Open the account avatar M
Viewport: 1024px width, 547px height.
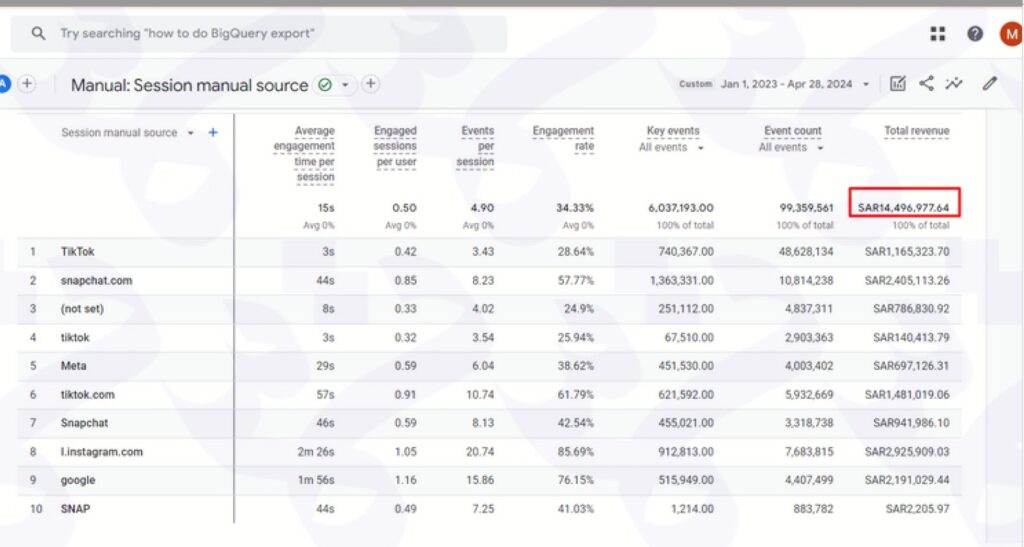1012,33
